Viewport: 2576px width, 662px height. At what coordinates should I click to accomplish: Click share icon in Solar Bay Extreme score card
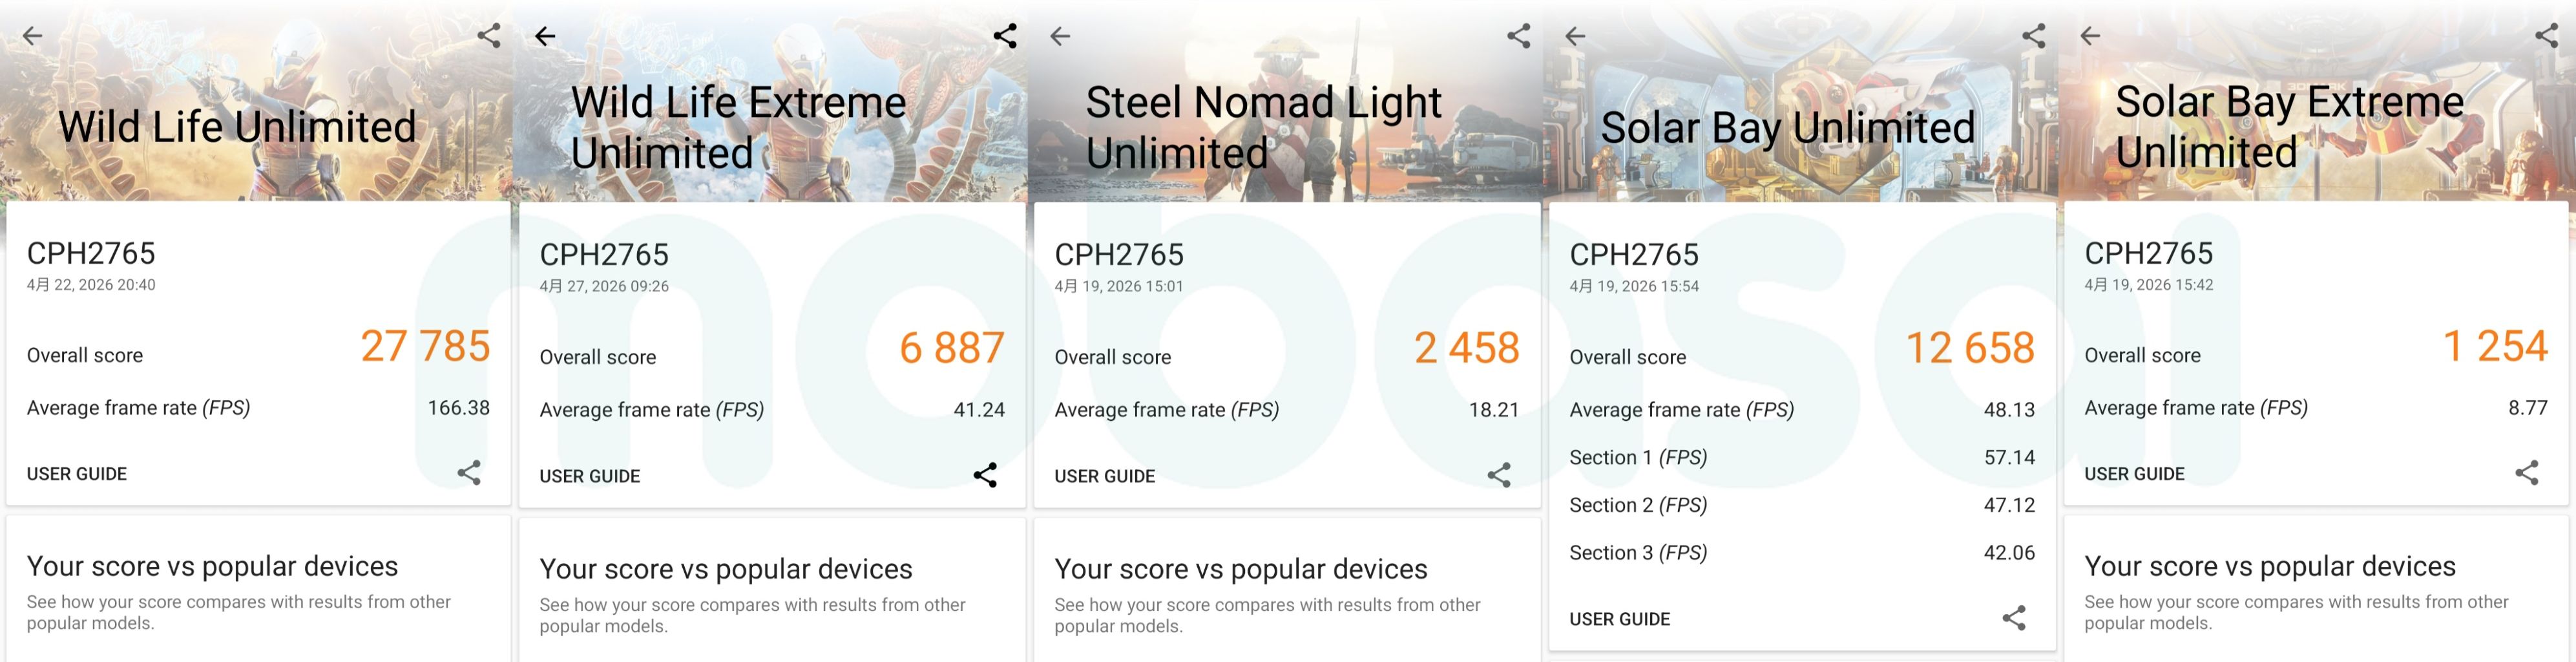click(x=2527, y=473)
